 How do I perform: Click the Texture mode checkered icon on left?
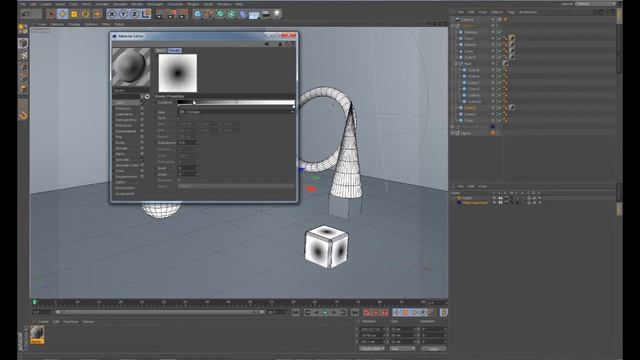23,55
